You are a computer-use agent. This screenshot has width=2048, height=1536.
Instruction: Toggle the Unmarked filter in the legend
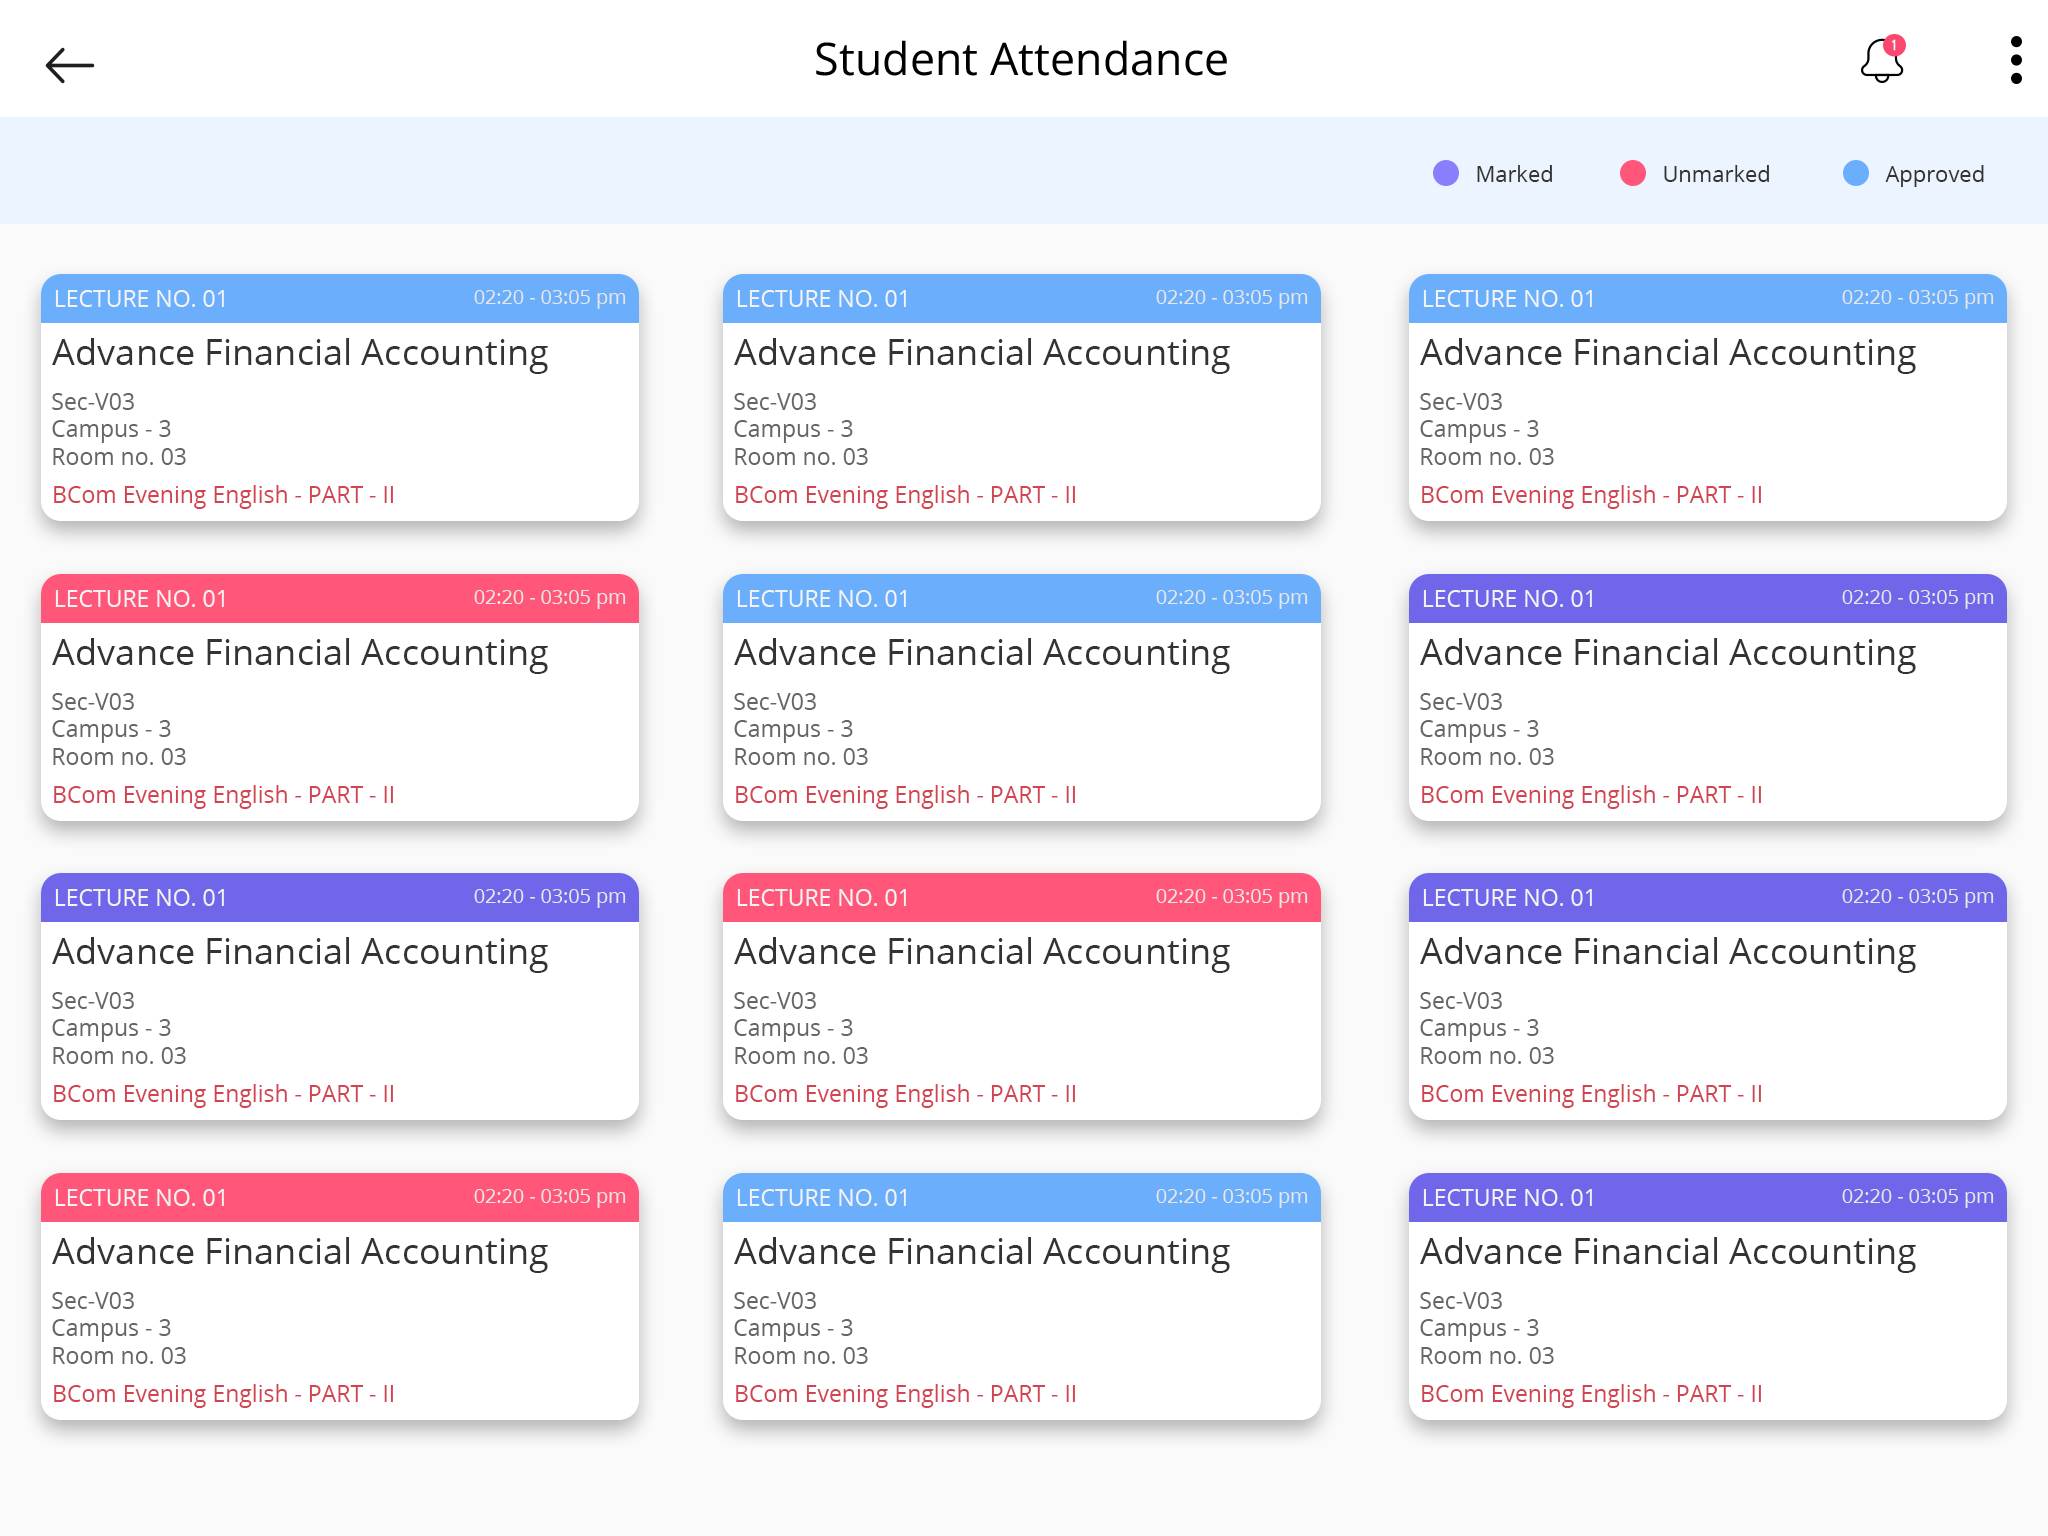(1716, 174)
